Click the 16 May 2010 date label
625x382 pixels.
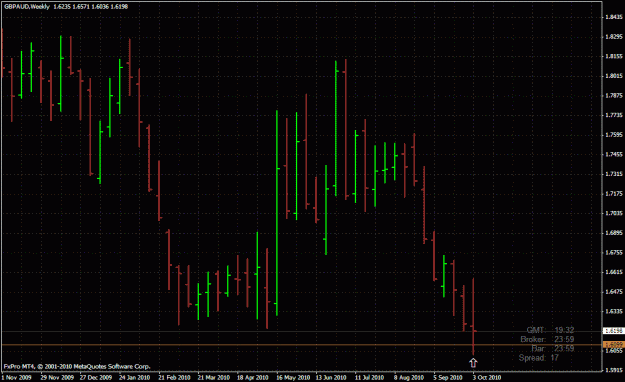[293, 377]
